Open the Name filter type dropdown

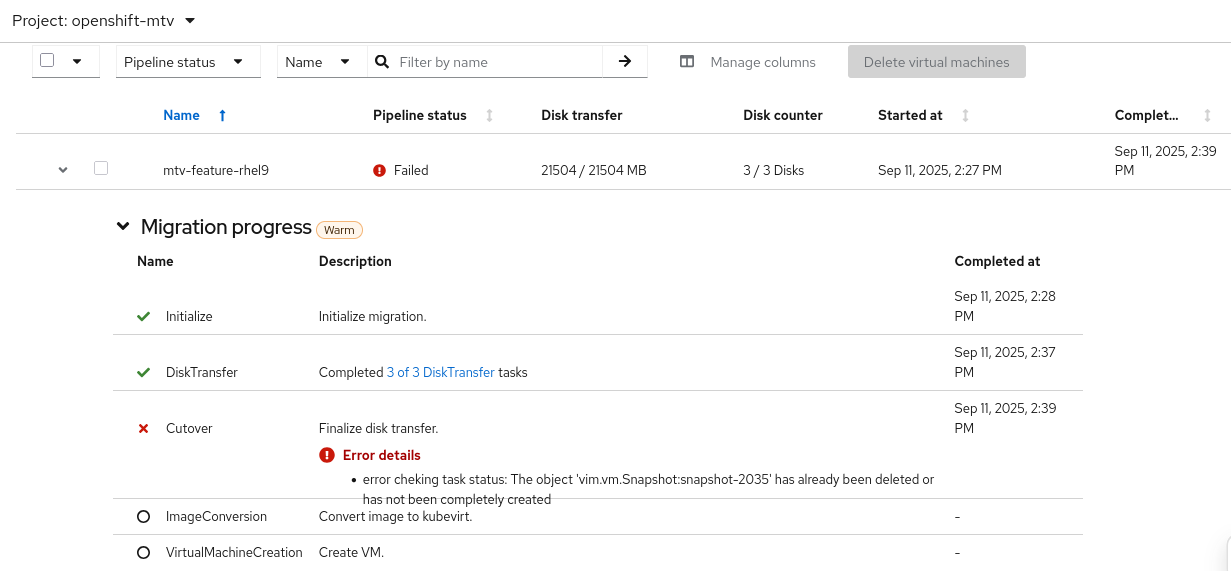tap(318, 62)
